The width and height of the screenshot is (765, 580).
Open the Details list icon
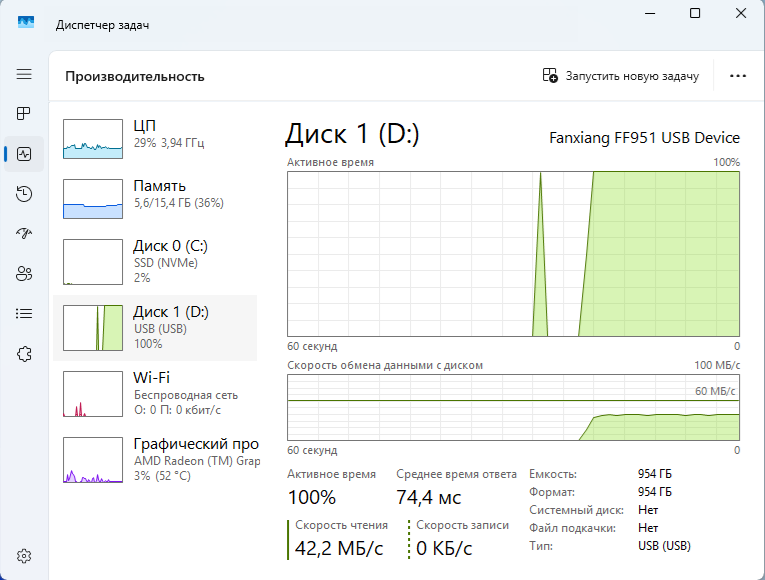click(24, 313)
